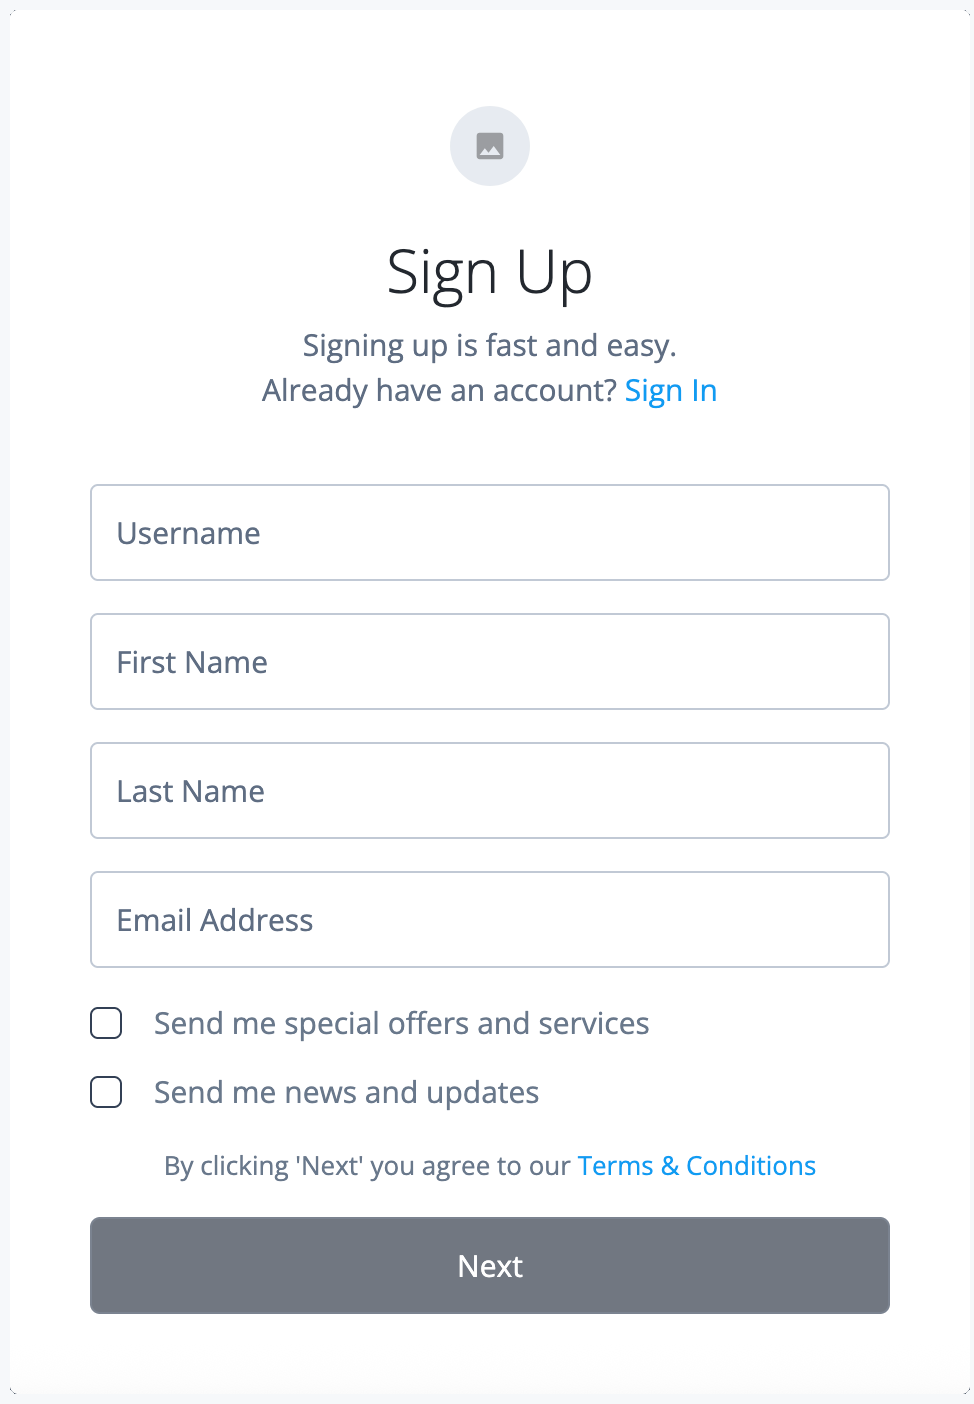Click inside the Username field

point(489,532)
